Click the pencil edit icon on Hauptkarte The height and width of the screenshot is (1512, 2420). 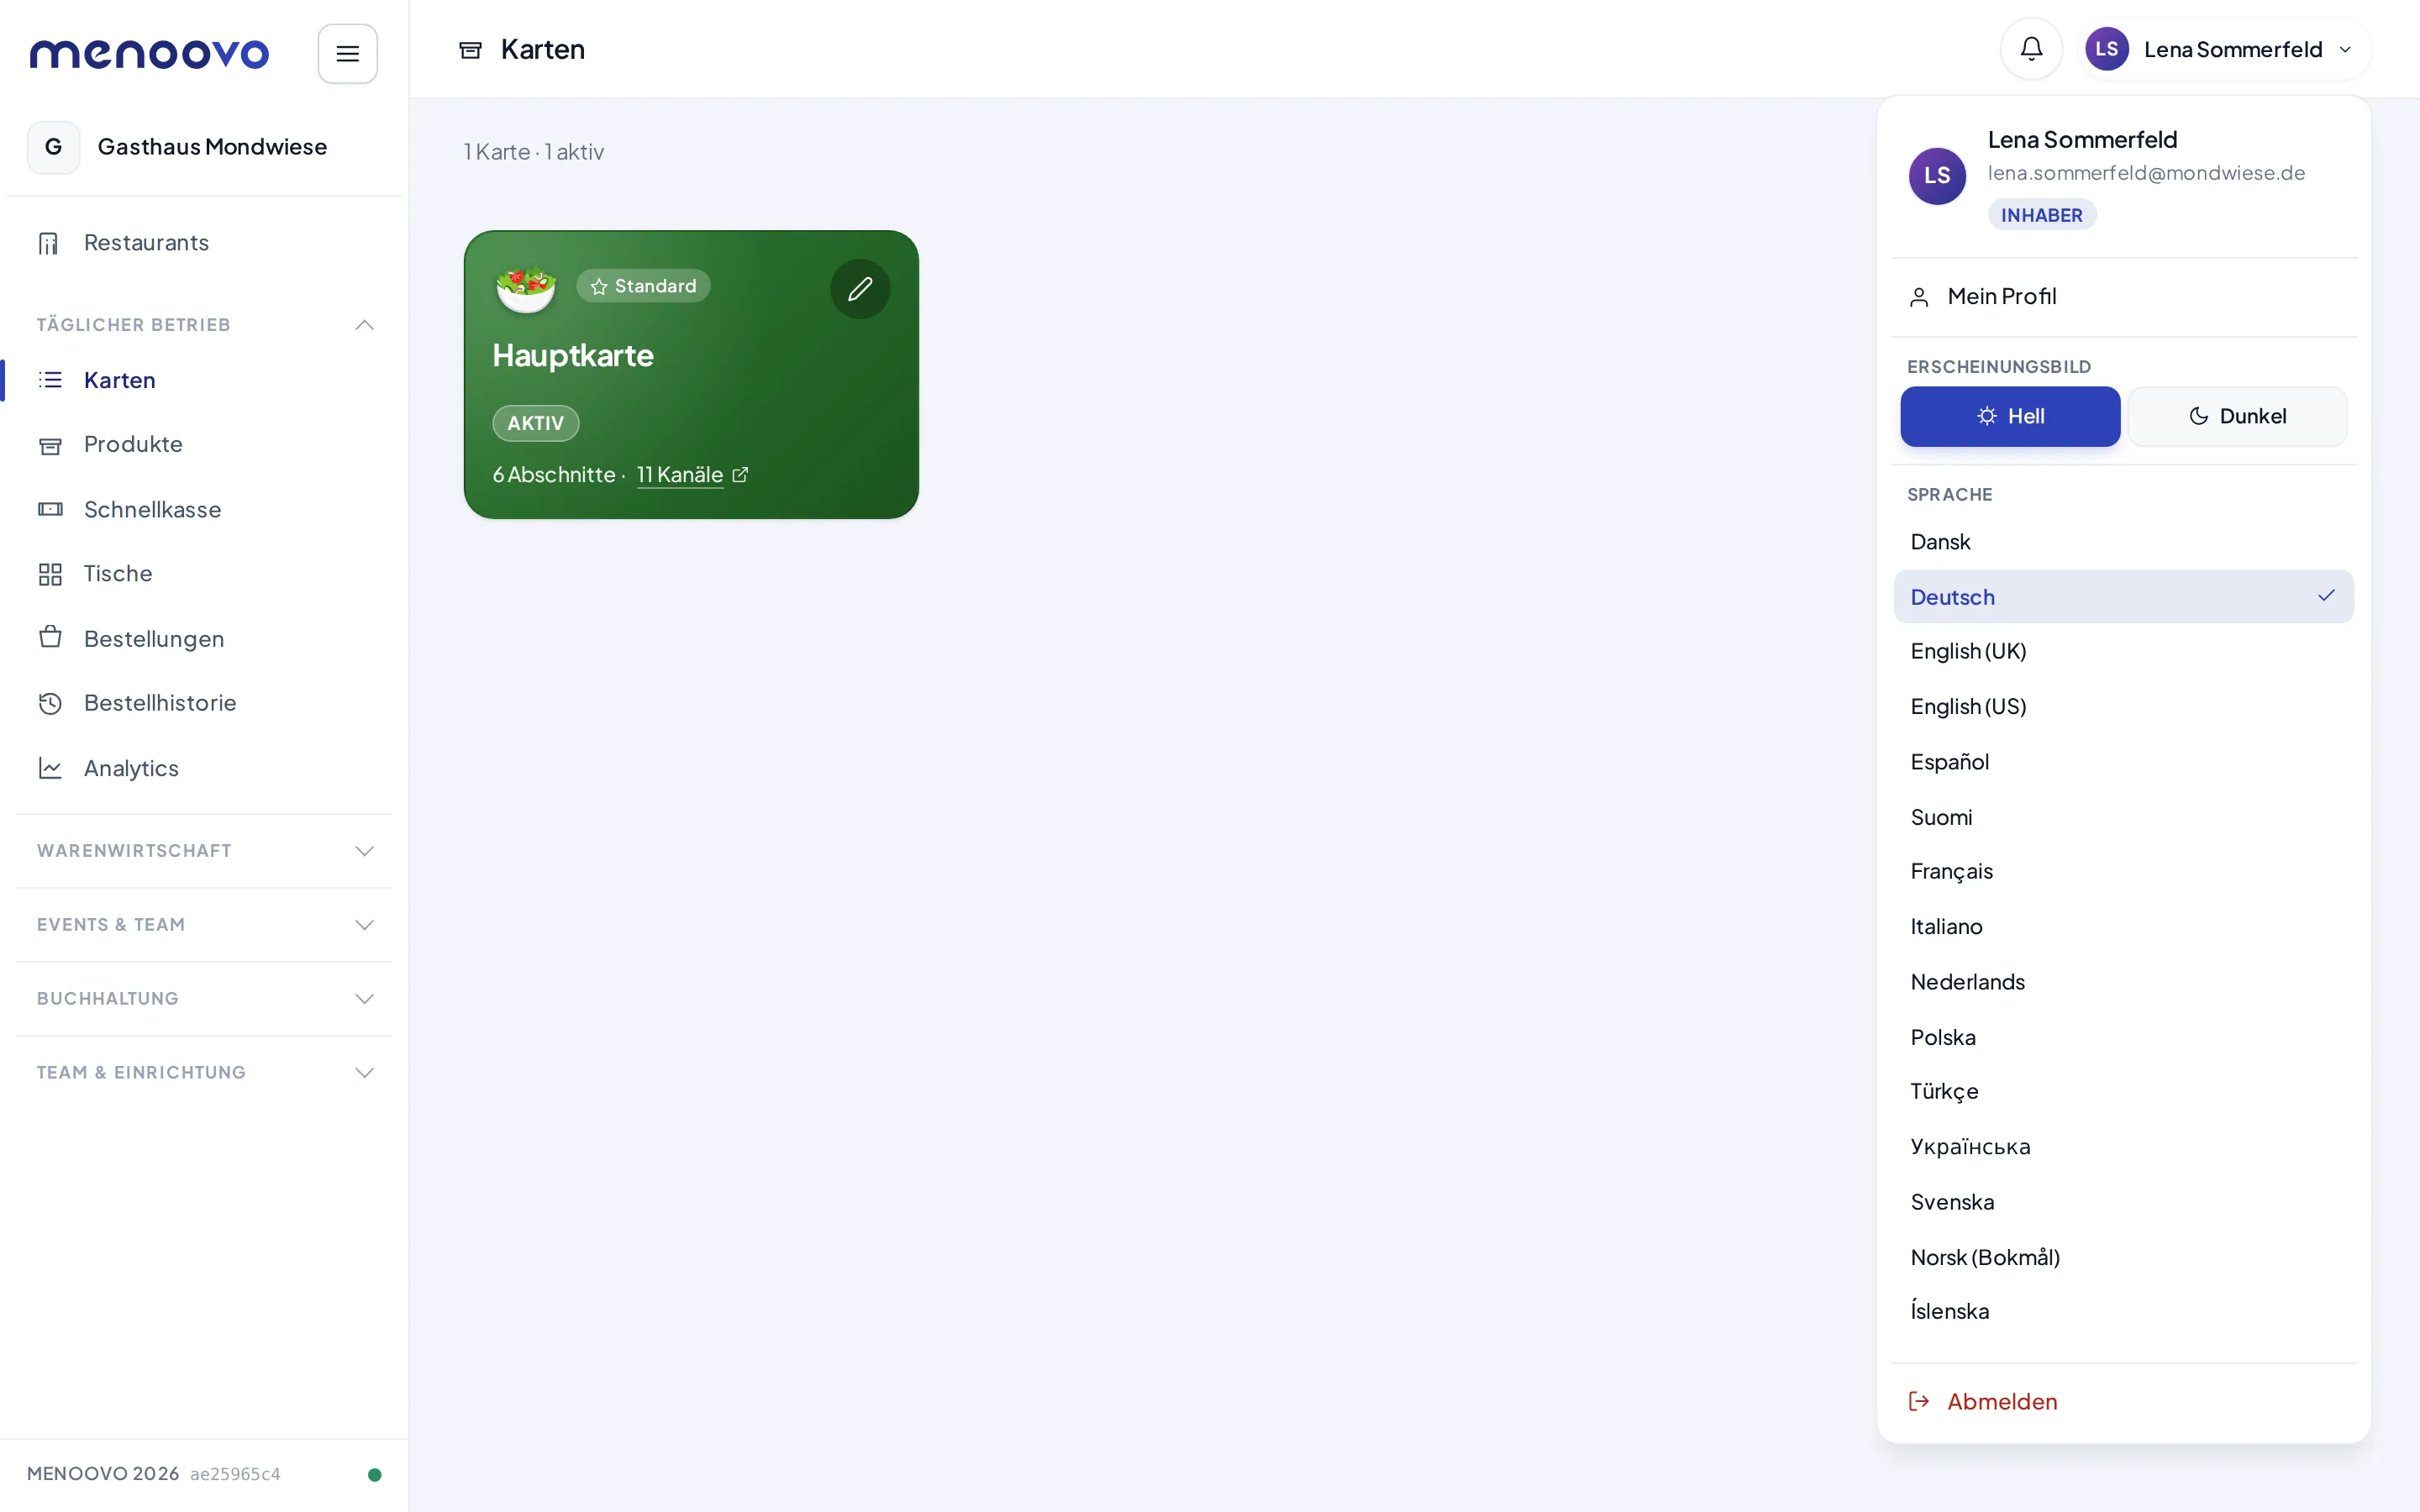point(860,289)
